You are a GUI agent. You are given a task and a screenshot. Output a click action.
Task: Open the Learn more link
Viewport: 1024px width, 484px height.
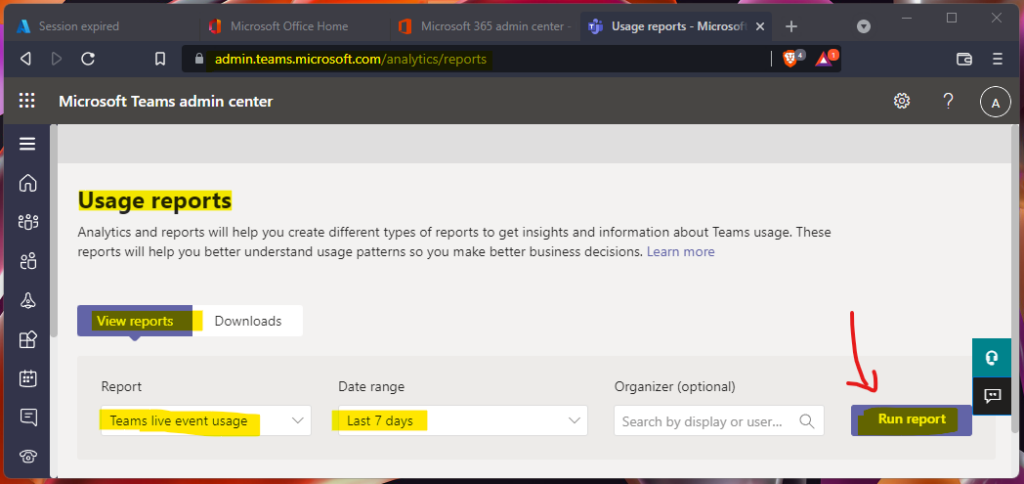click(680, 251)
